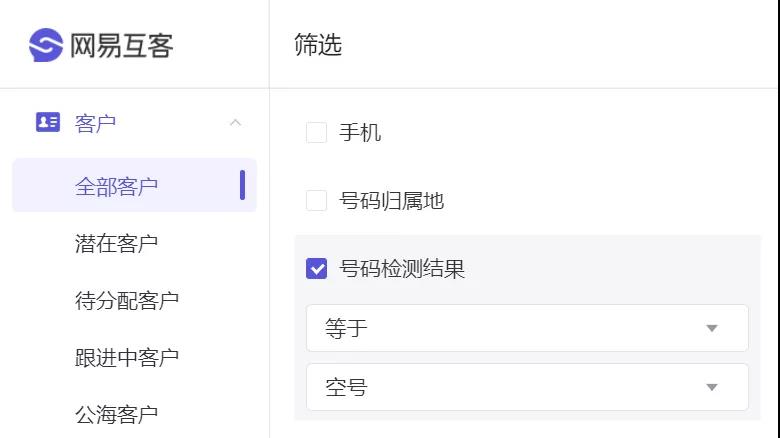780x438 pixels.
Task: Open the 潜在客户 menu item
Action: (x=116, y=243)
